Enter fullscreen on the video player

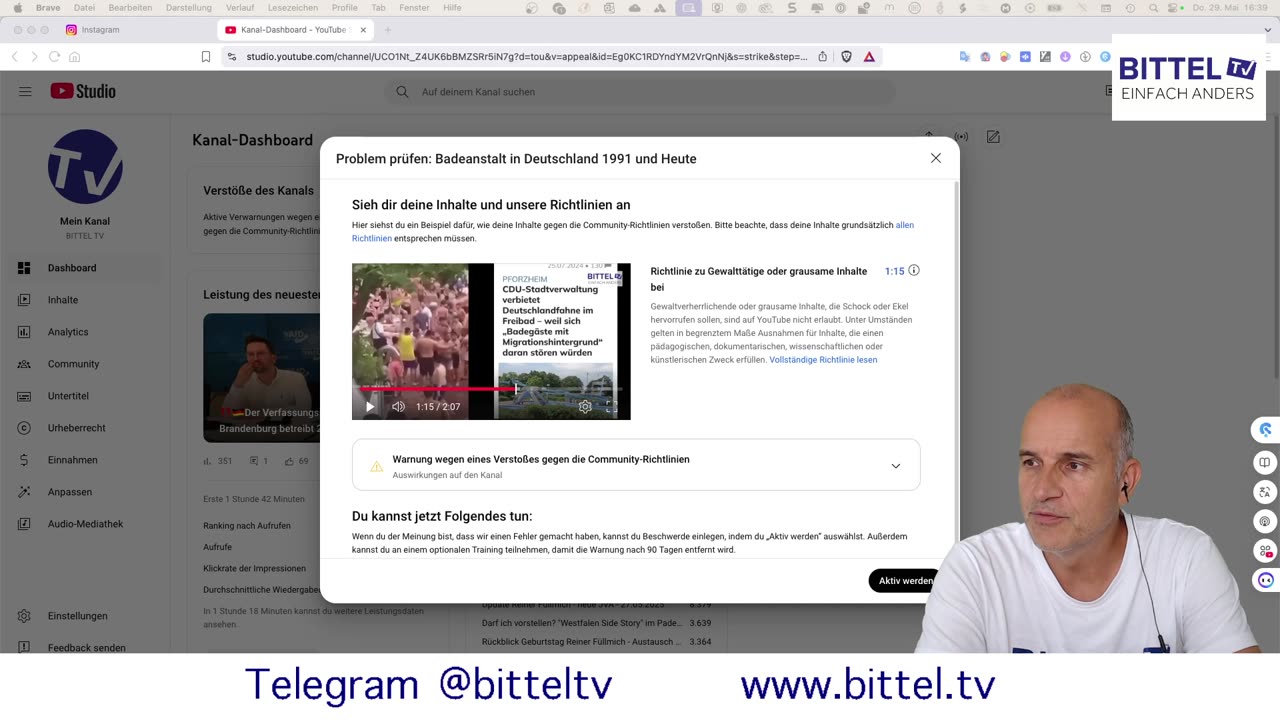coord(611,407)
